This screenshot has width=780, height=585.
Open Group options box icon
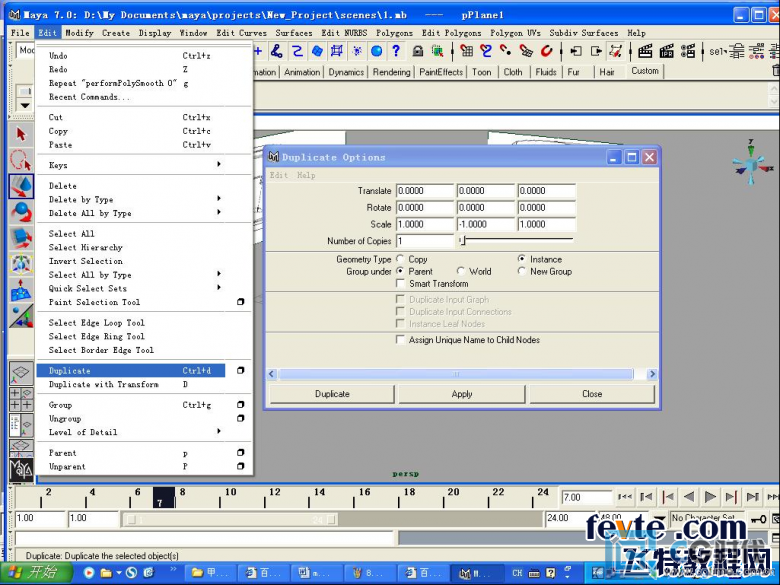(x=240, y=404)
